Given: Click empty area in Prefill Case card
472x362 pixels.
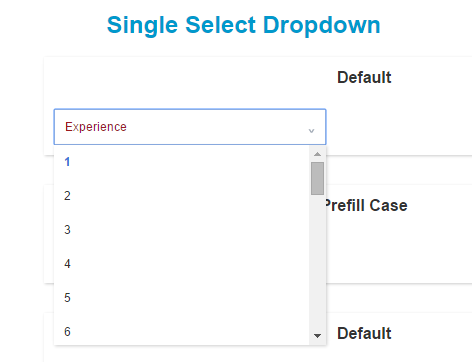Looking at the screenshot, I should (x=400, y=250).
